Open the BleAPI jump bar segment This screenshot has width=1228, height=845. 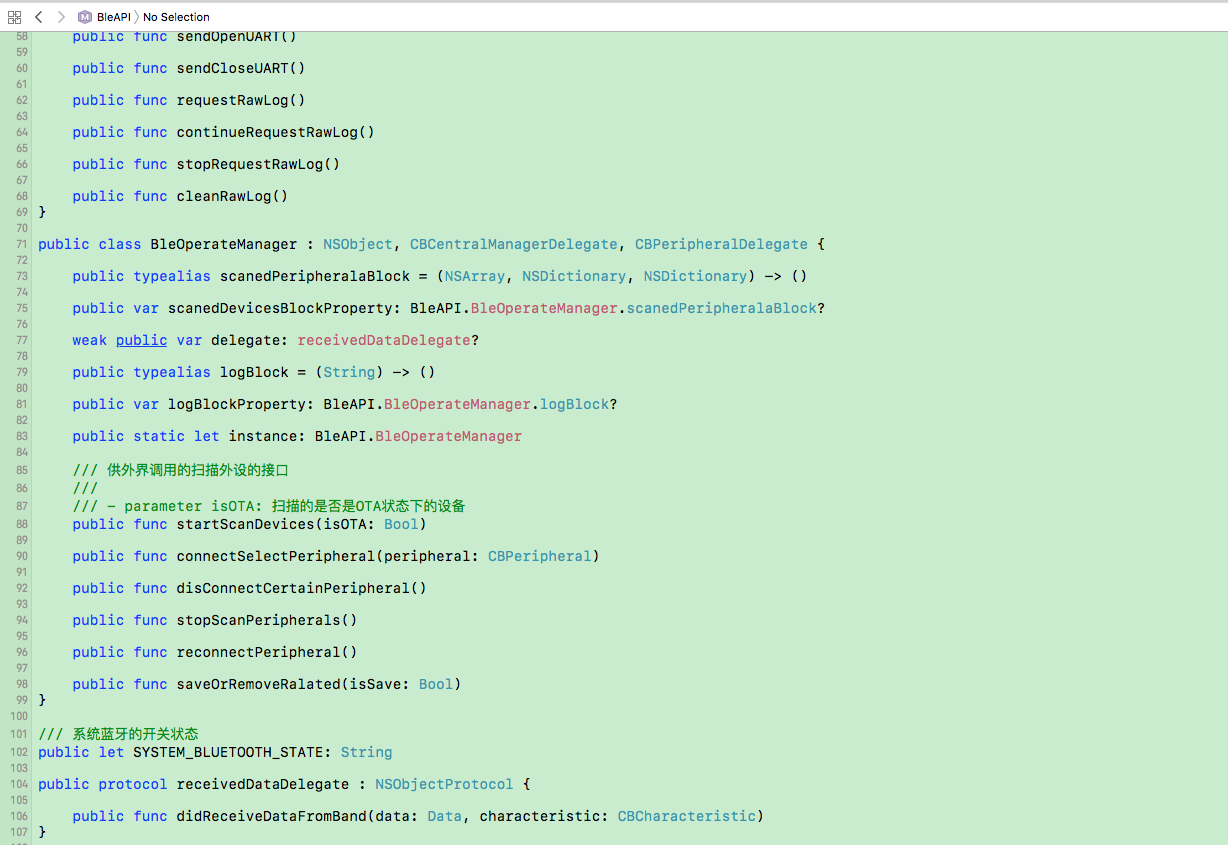click(x=113, y=17)
